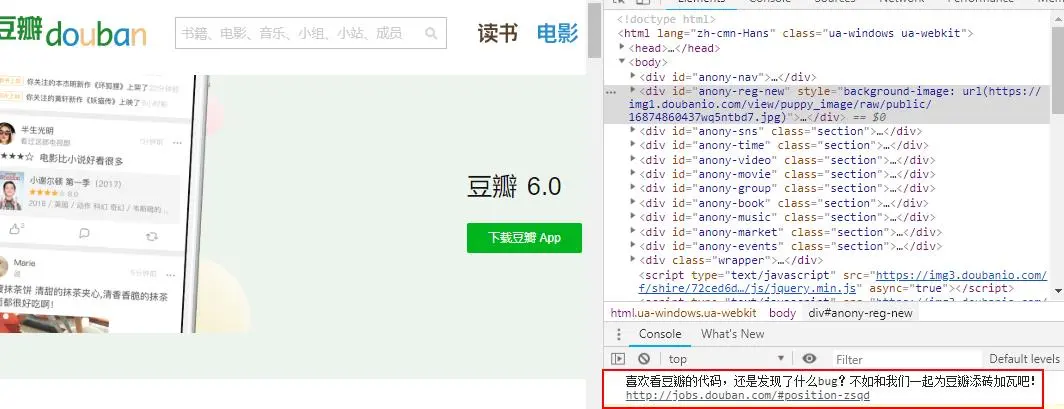Expand the anony-music div
This screenshot has width=1064, height=409.
634,217
